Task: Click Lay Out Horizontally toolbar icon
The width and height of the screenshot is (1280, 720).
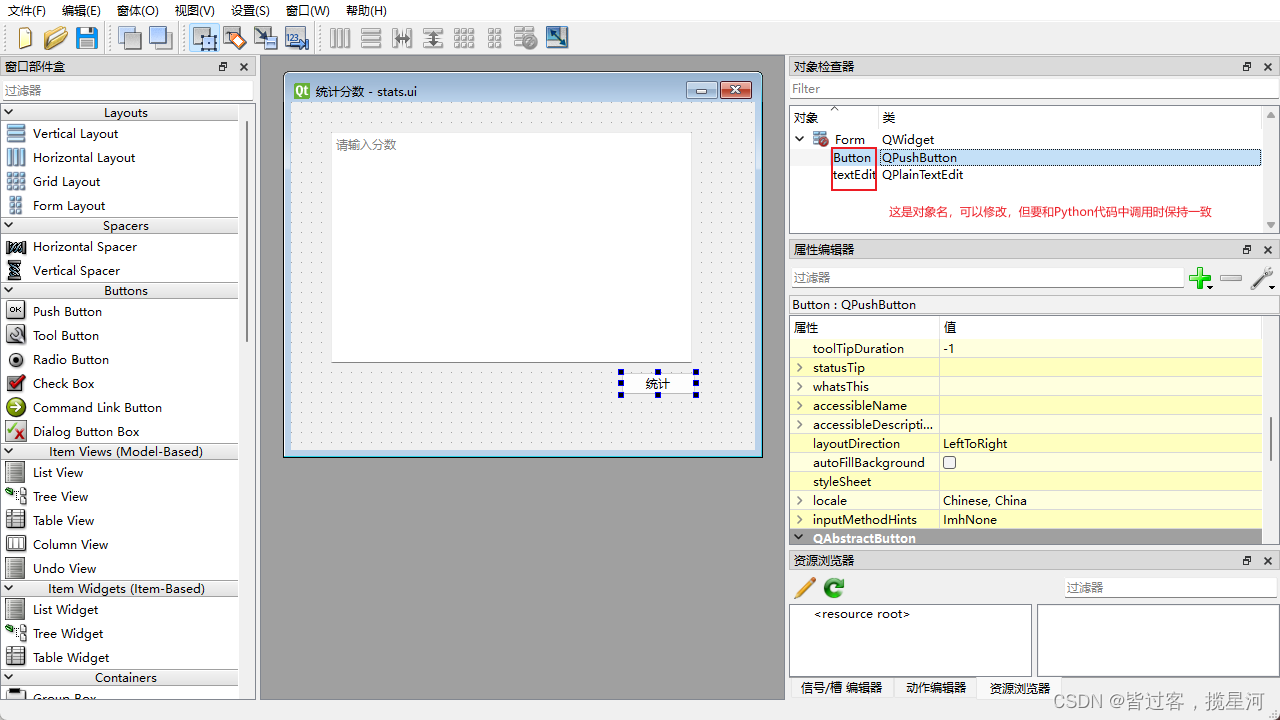Action: pos(341,38)
